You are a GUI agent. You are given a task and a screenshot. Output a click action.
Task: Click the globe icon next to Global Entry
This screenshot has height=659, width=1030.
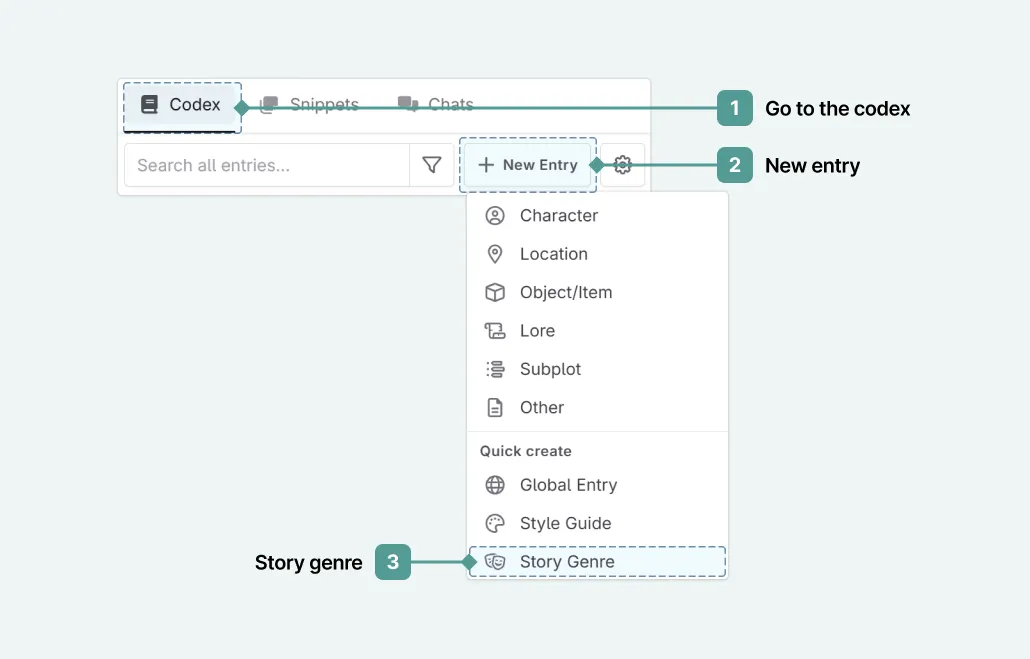tap(496, 485)
